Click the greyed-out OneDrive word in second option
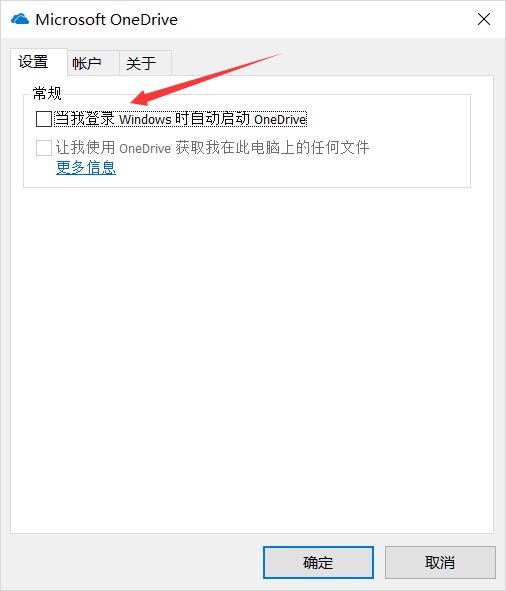This screenshot has height=591, width=506. (x=145, y=148)
